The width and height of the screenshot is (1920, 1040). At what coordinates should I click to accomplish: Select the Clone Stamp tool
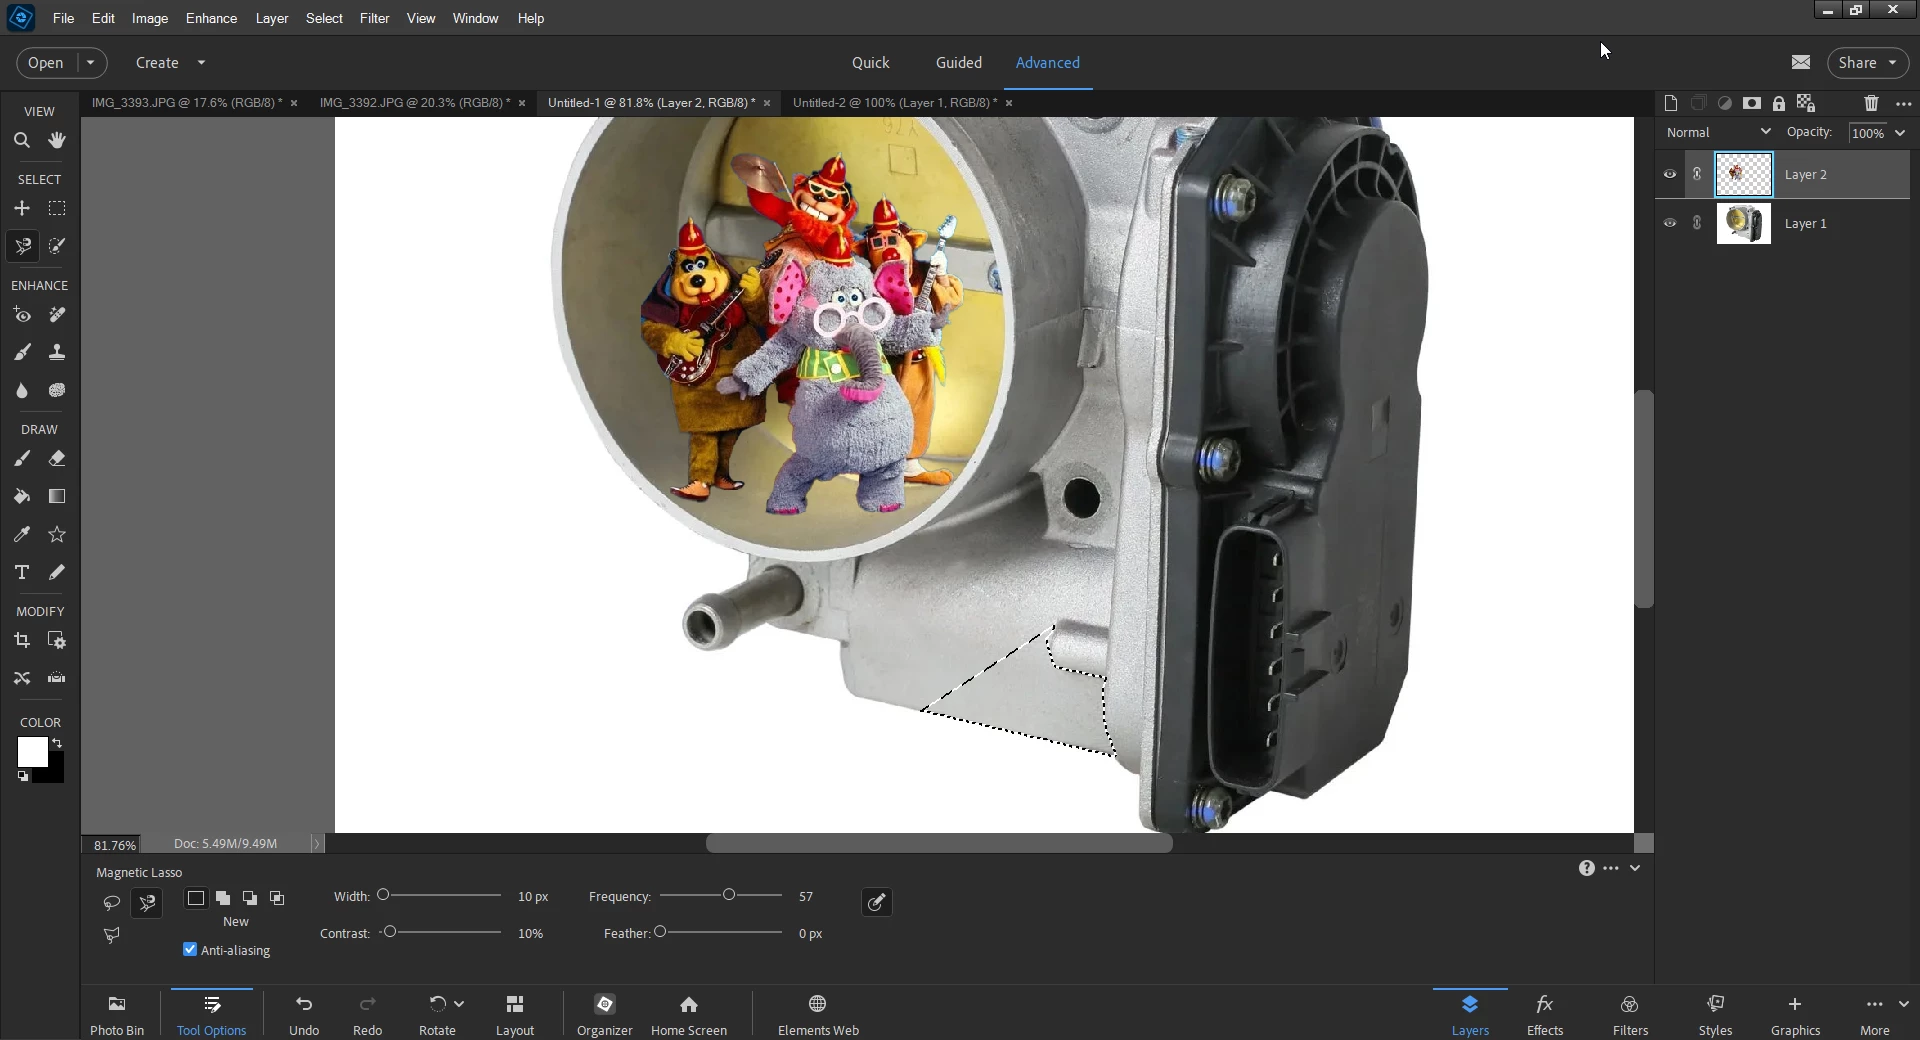click(x=57, y=352)
